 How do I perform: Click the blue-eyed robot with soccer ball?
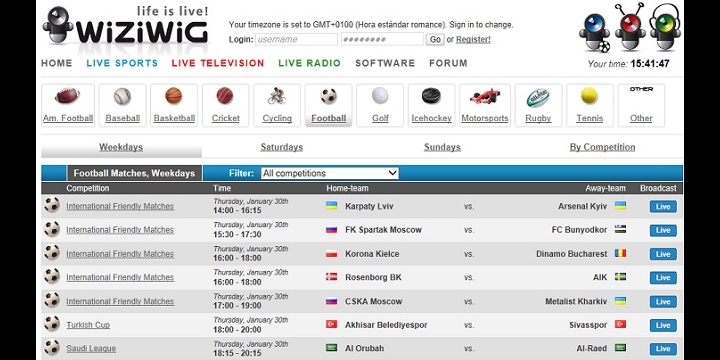coord(595,32)
